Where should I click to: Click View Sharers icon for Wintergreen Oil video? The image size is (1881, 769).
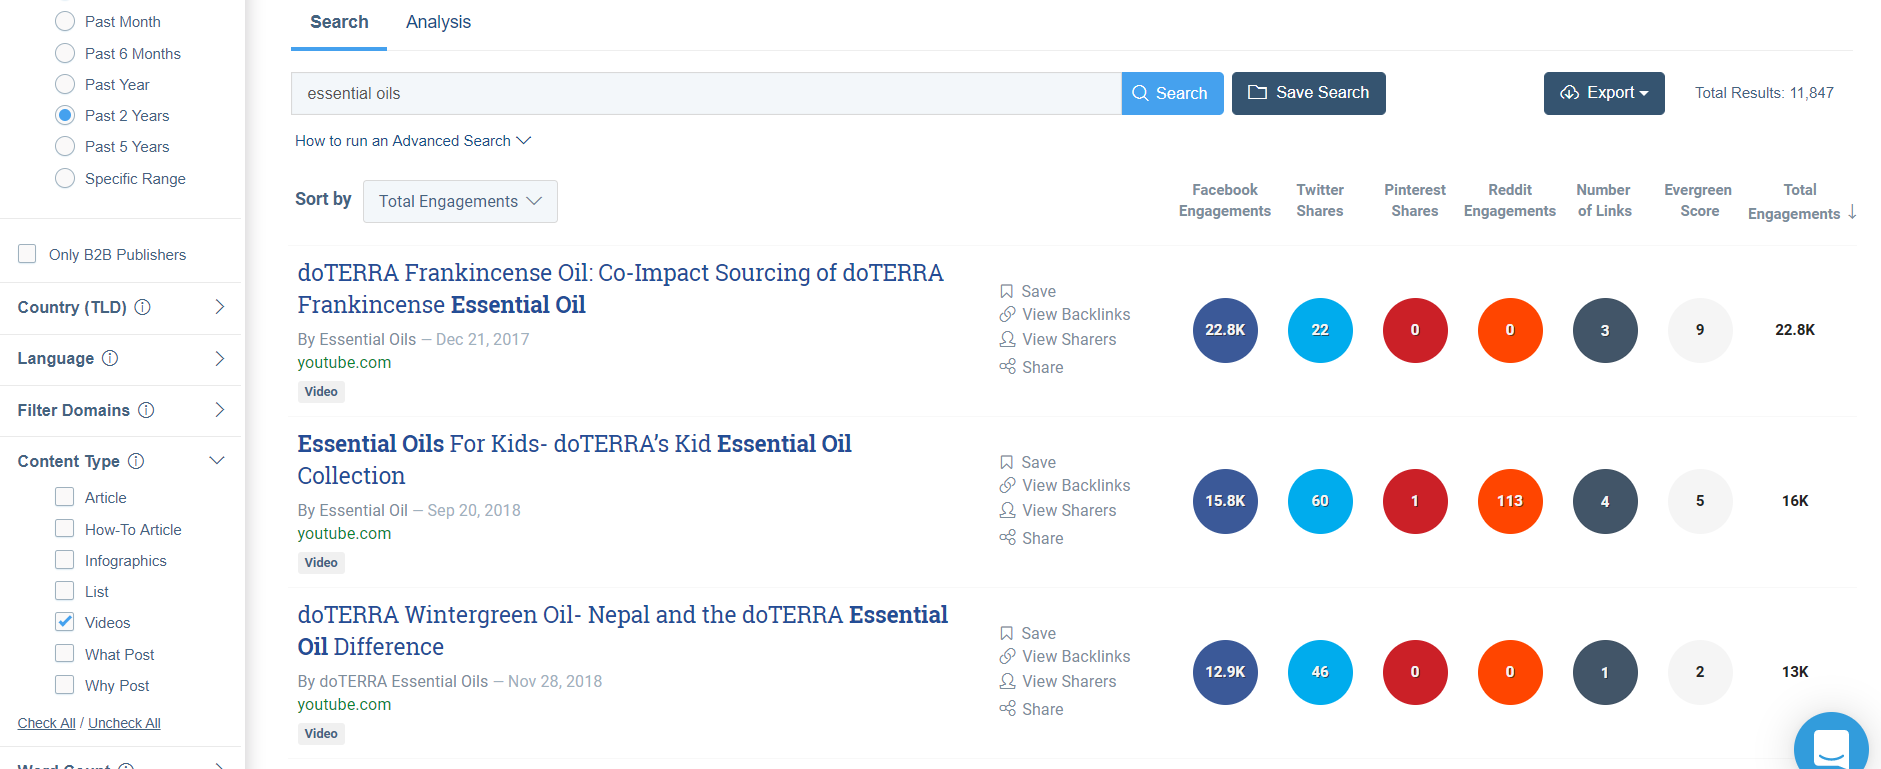pyautogui.click(x=1007, y=681)
